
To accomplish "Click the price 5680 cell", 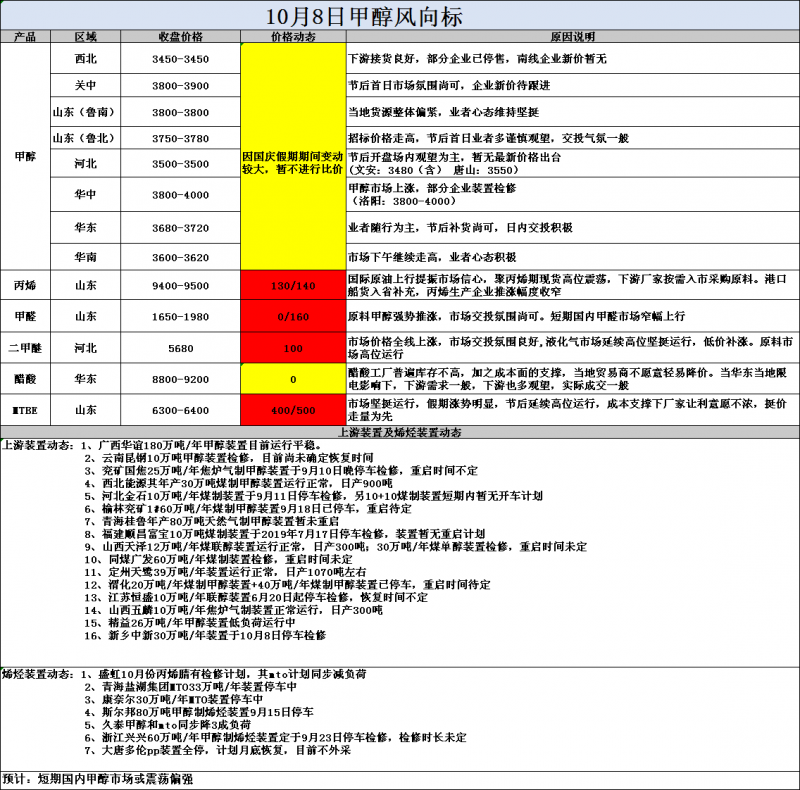I will point(180,348).
